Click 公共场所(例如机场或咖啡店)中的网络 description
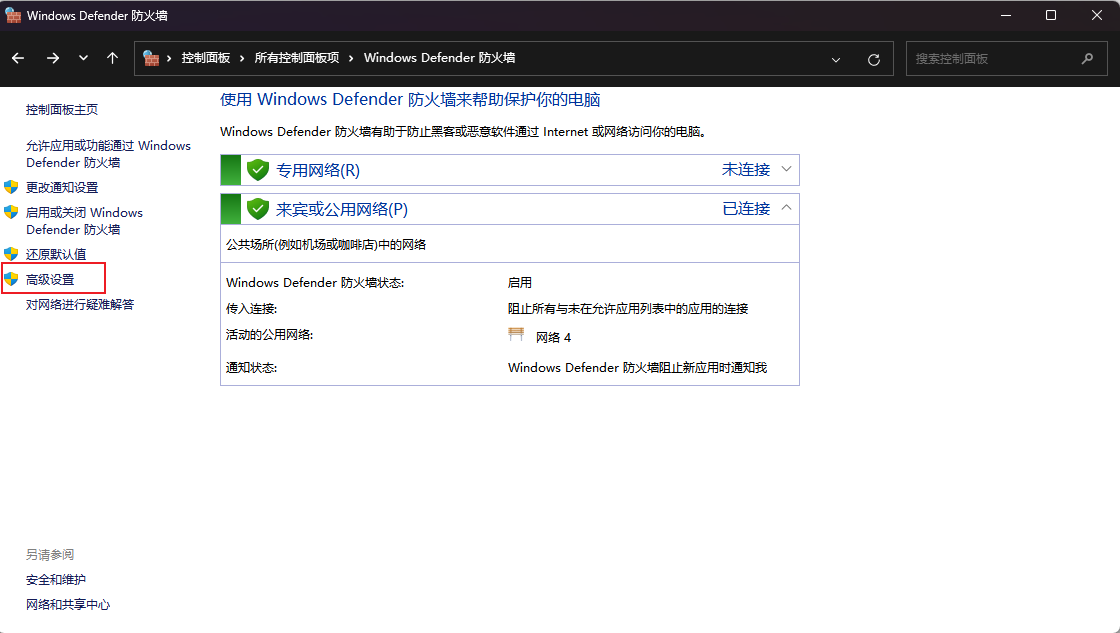 [326, 244]
